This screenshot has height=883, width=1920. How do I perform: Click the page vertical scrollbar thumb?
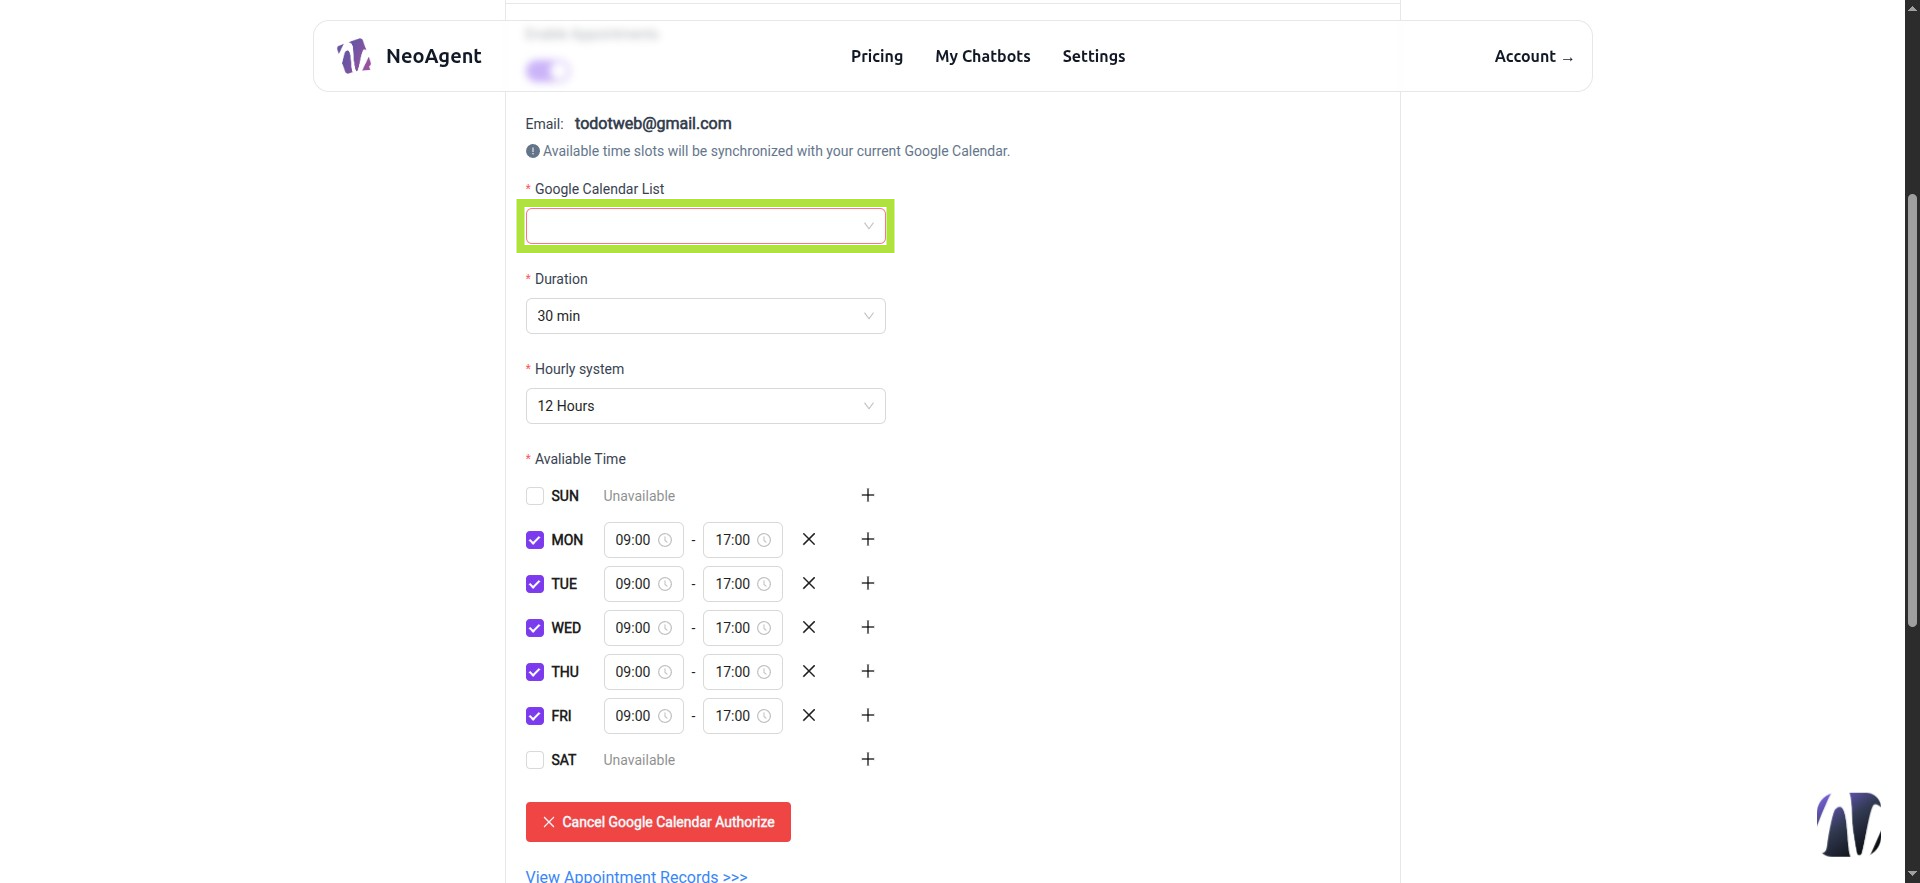pyautogui.click(x=1912, y=410)
